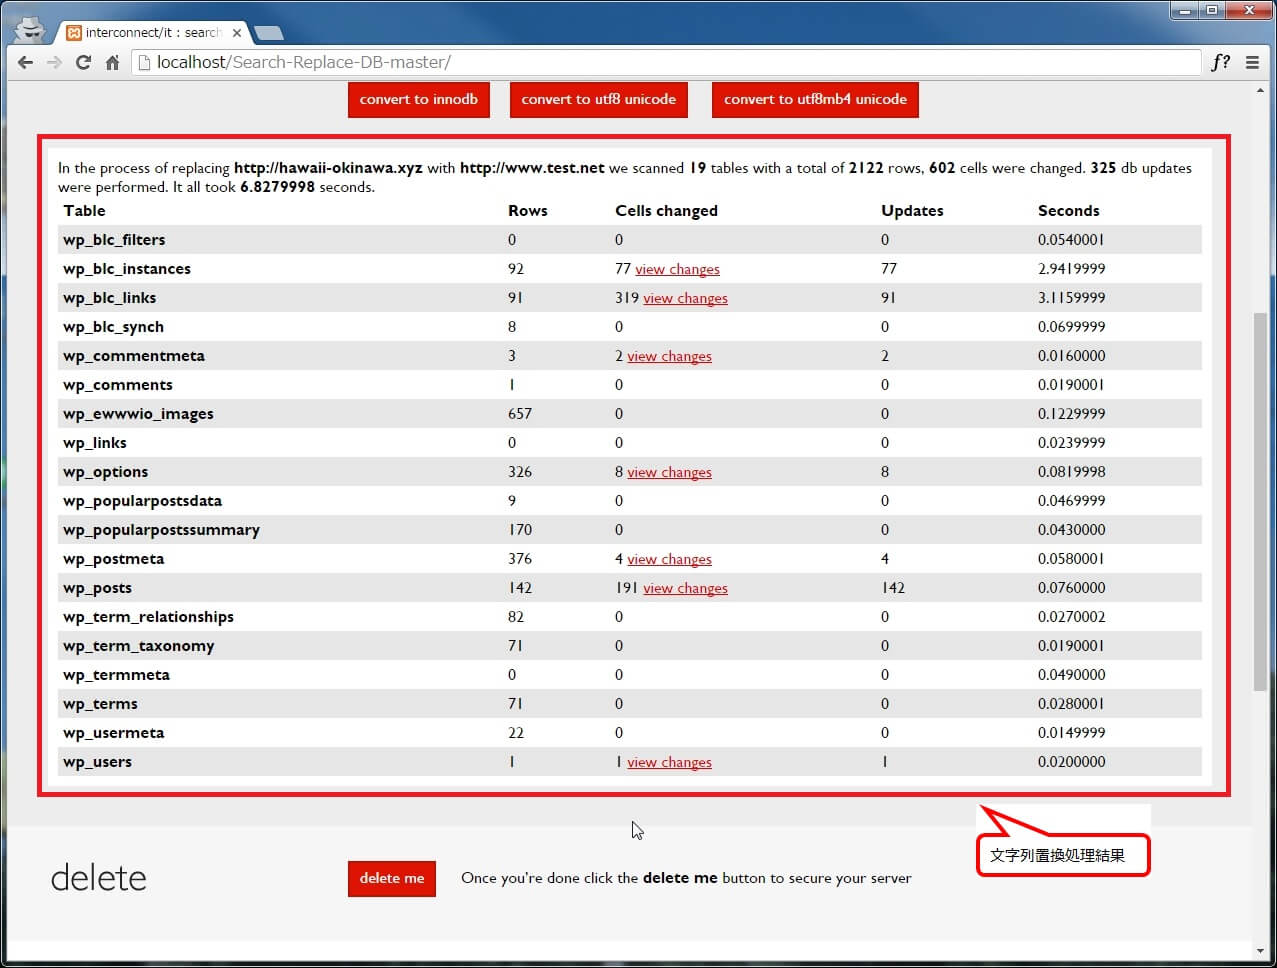Viewport: 1277px width, 968px height.
Task: Open a new tab button
Action: coord(268,33)
